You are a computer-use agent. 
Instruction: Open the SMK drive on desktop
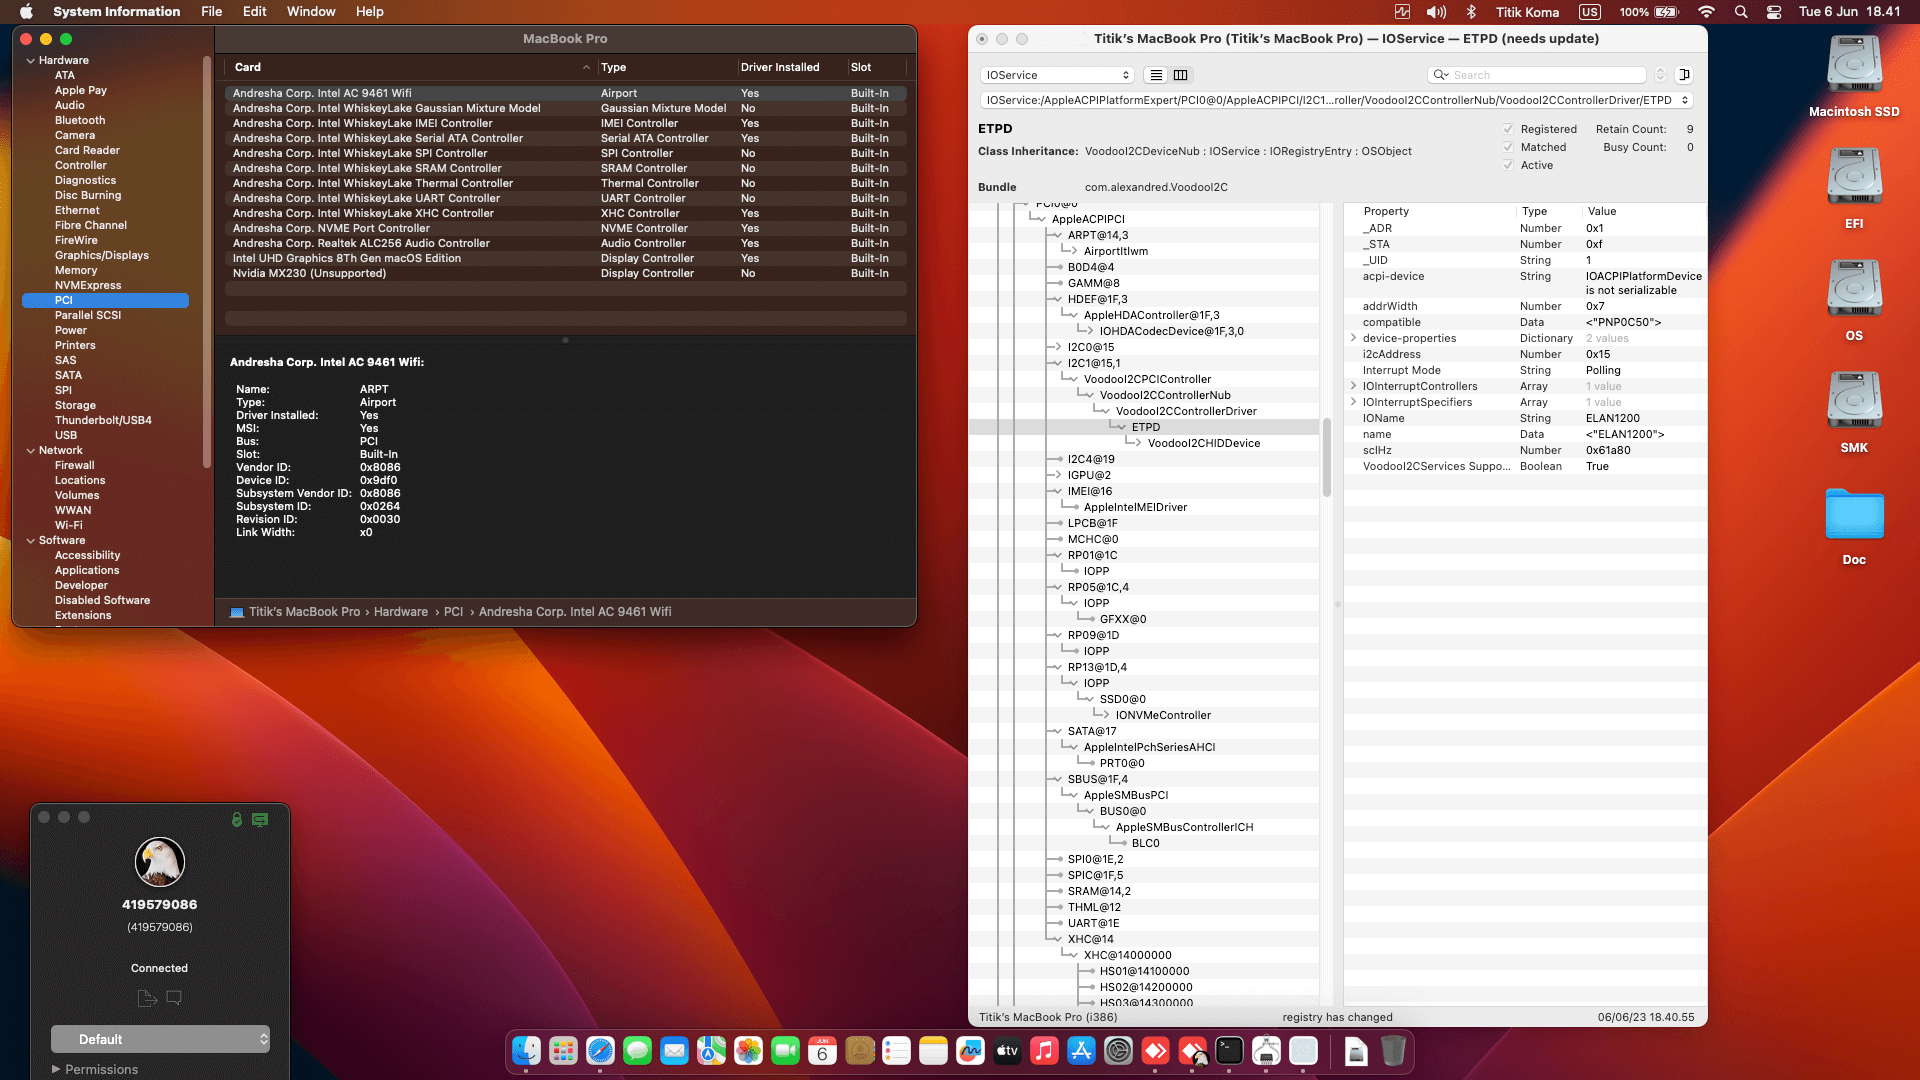[1854, 412]
